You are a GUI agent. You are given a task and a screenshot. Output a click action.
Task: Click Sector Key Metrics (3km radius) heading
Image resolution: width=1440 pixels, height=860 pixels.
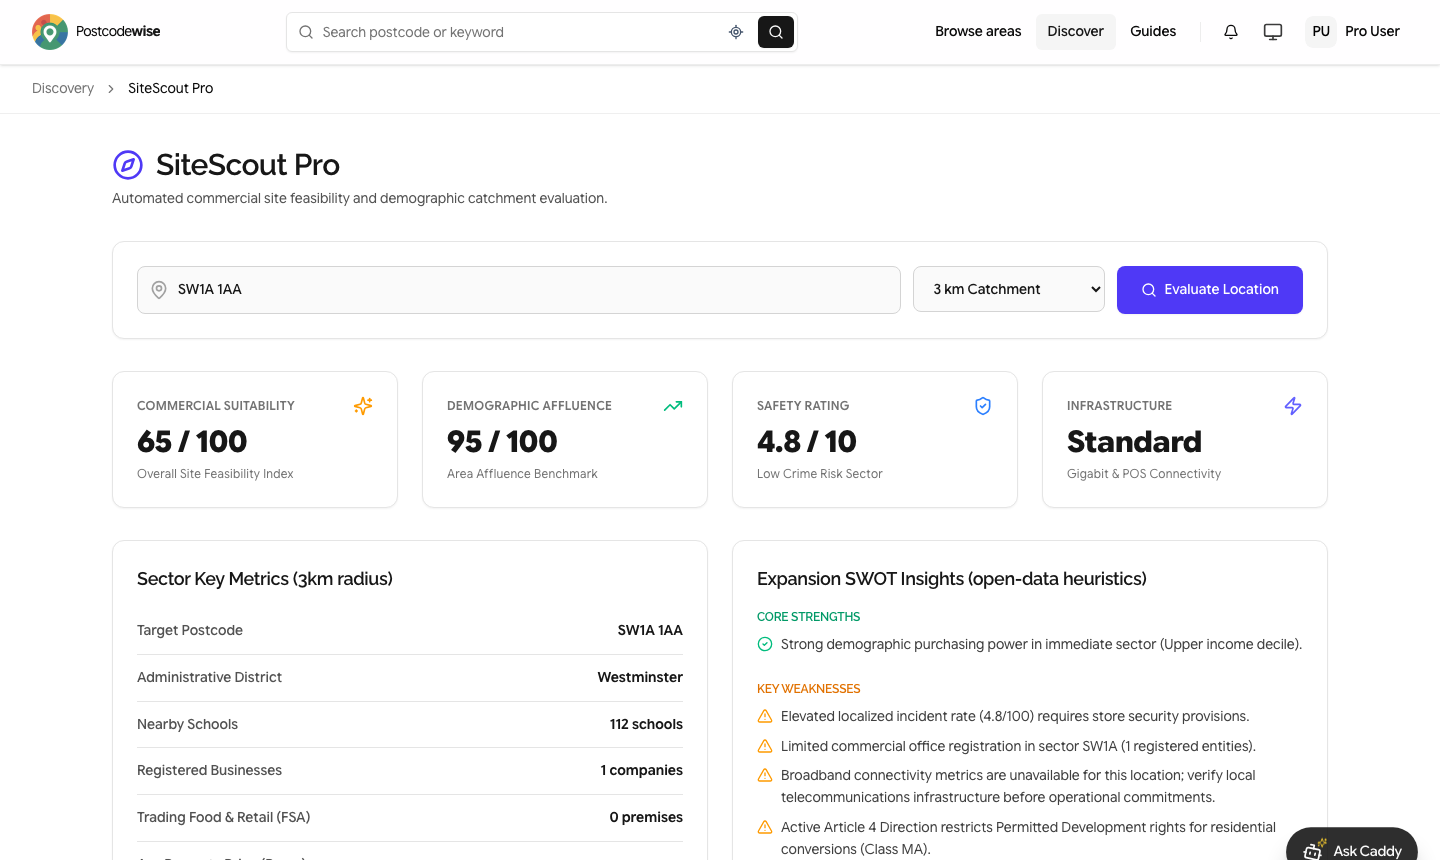[265, 579]
